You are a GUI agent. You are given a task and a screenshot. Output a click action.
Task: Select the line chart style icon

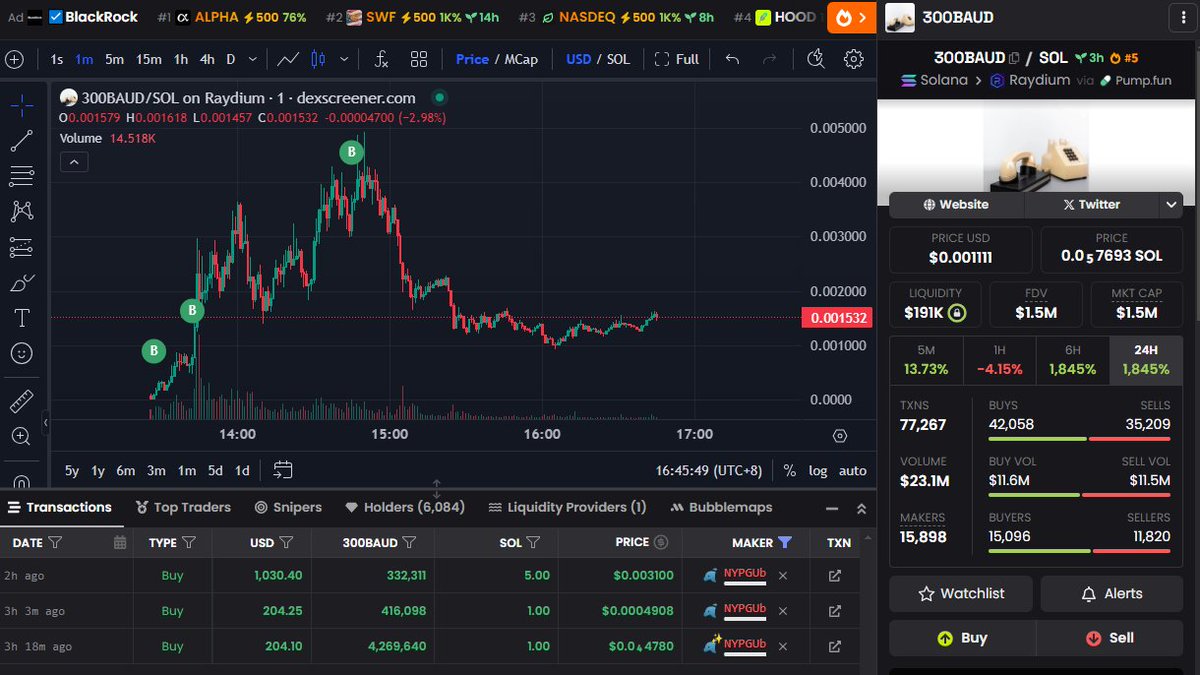[x=288, y=59]
